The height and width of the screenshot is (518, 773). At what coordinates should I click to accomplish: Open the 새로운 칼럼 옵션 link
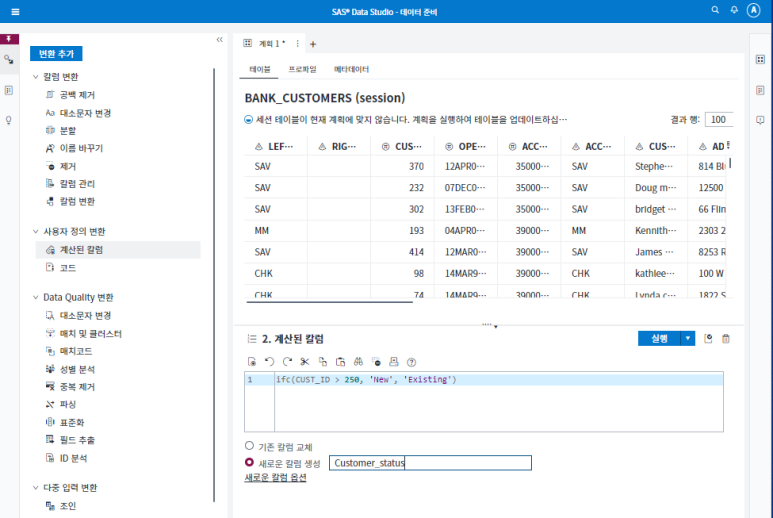pos(275,478)
